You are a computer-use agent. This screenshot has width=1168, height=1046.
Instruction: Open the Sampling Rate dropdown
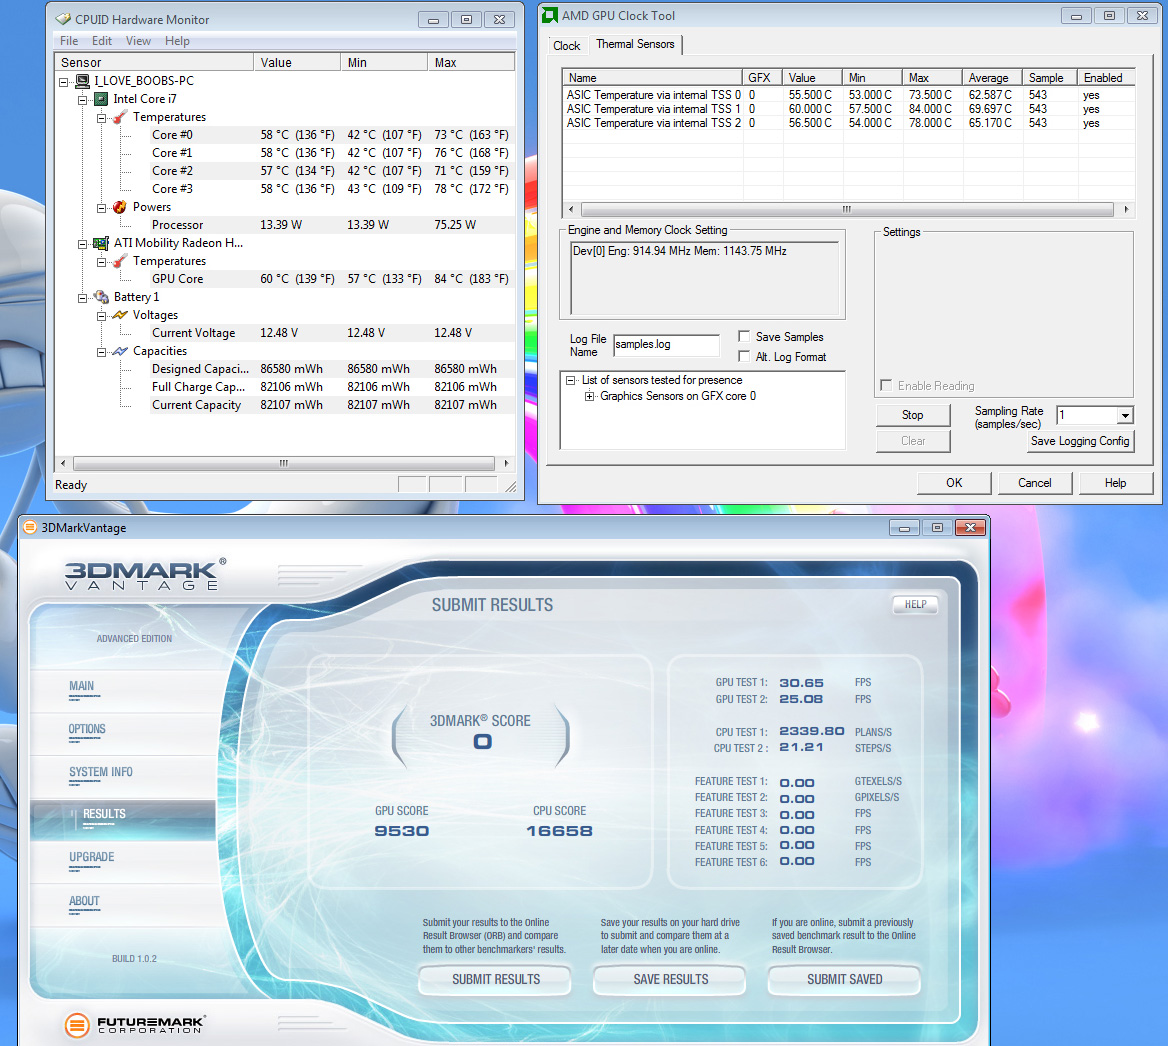[x=1125, y=416]
